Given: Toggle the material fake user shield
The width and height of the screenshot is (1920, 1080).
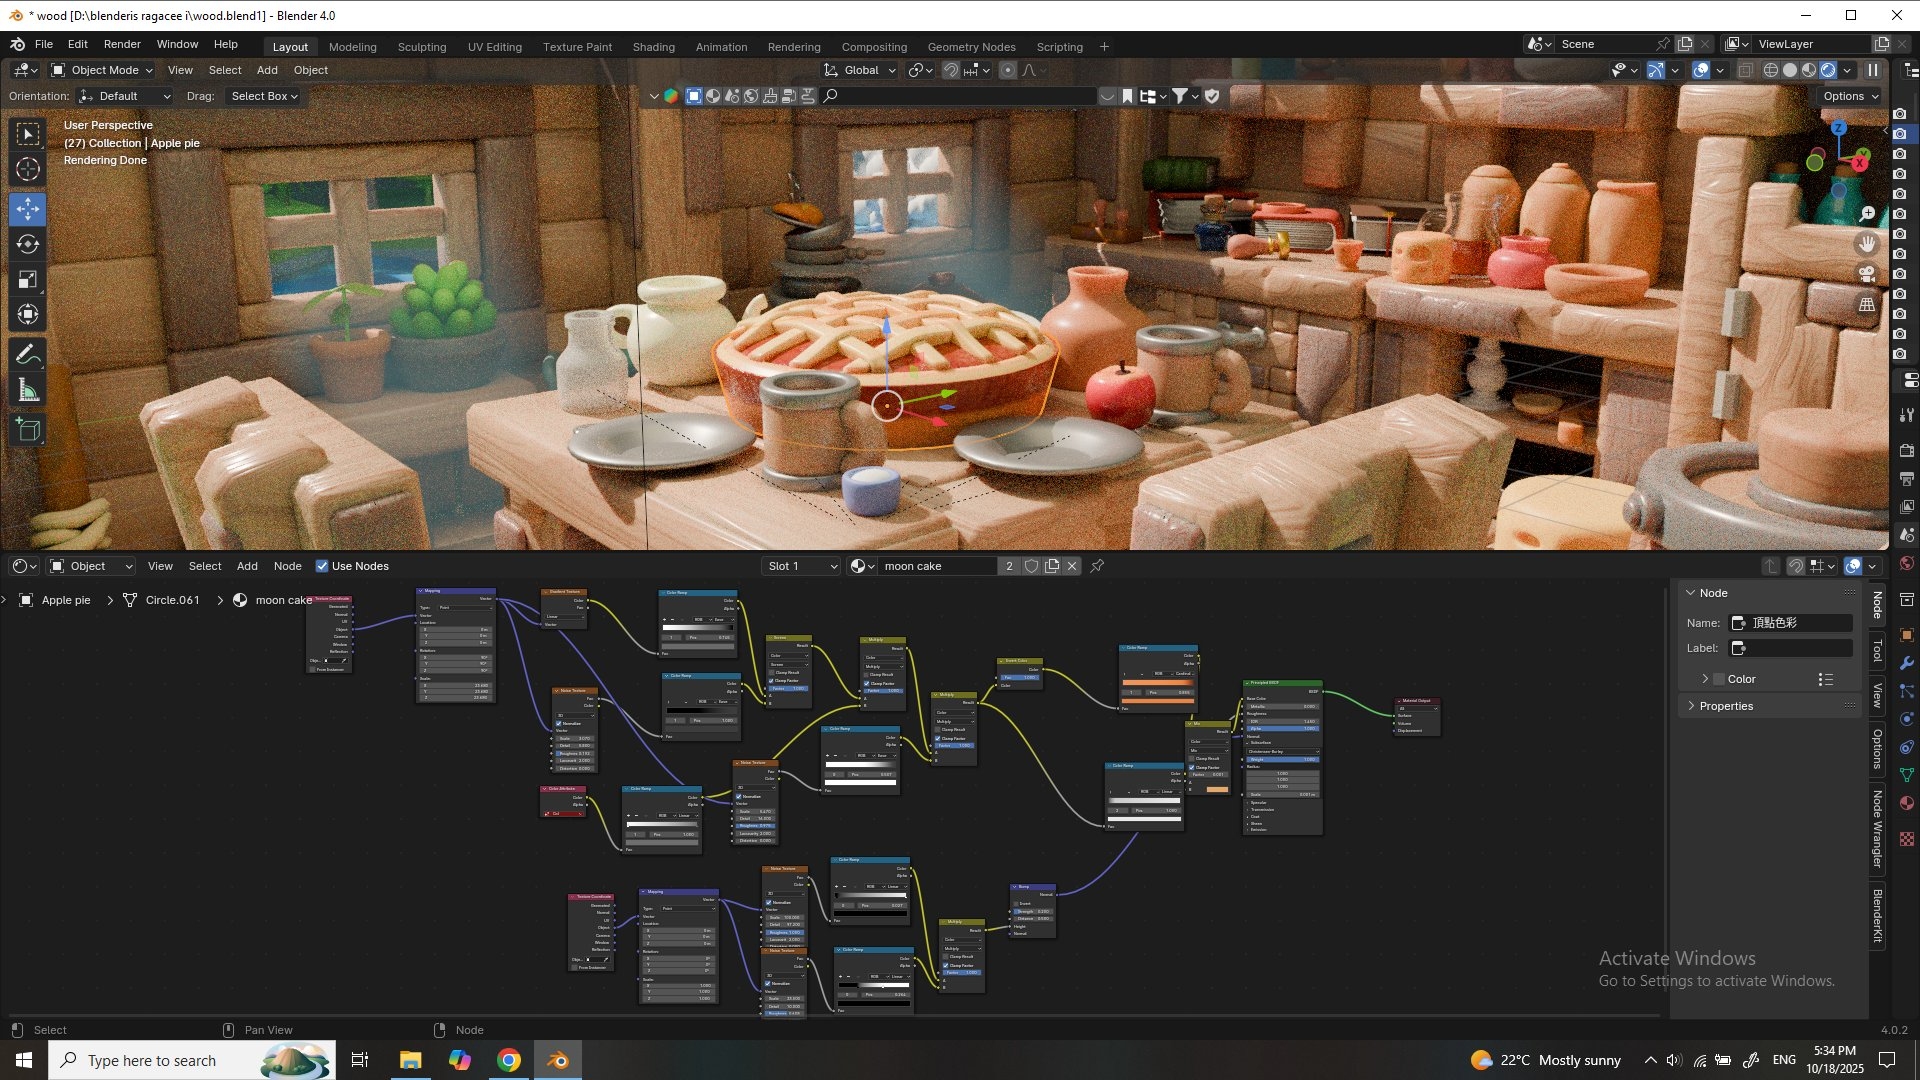Looking at the screenshot, I should point(1031,566).
